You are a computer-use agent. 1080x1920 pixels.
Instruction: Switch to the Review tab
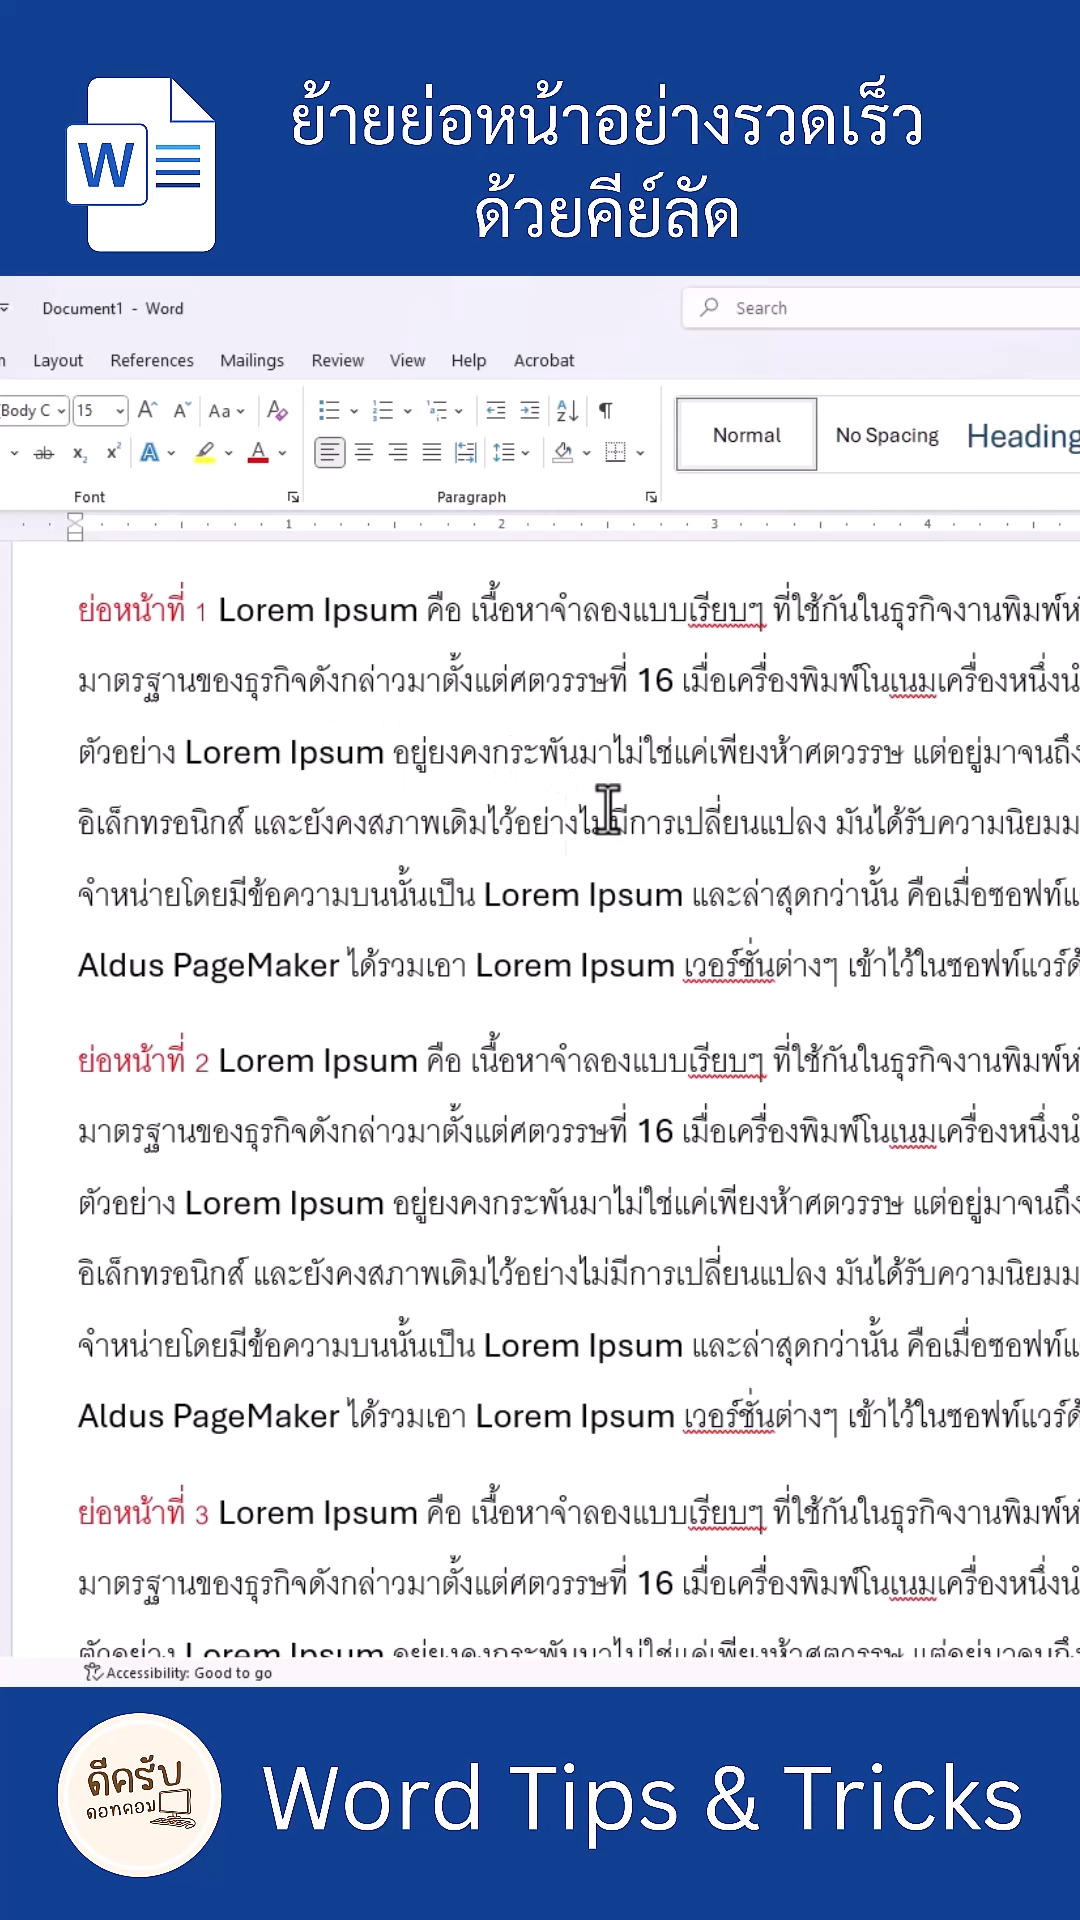click(x=337, y=361)
